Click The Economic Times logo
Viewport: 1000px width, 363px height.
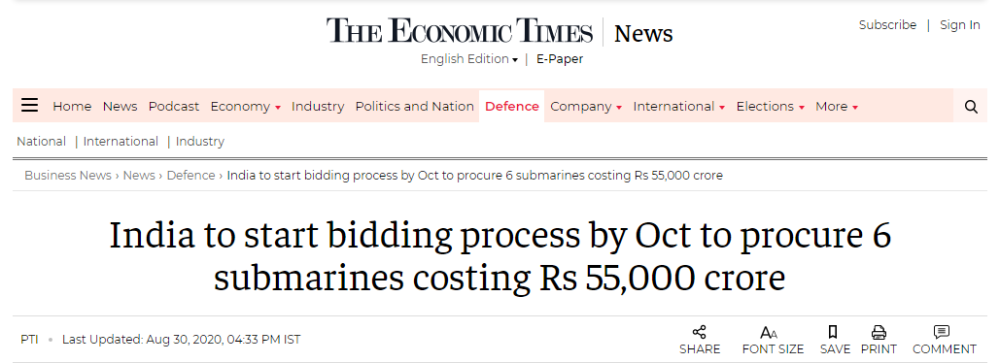click(x=460, y=31)
